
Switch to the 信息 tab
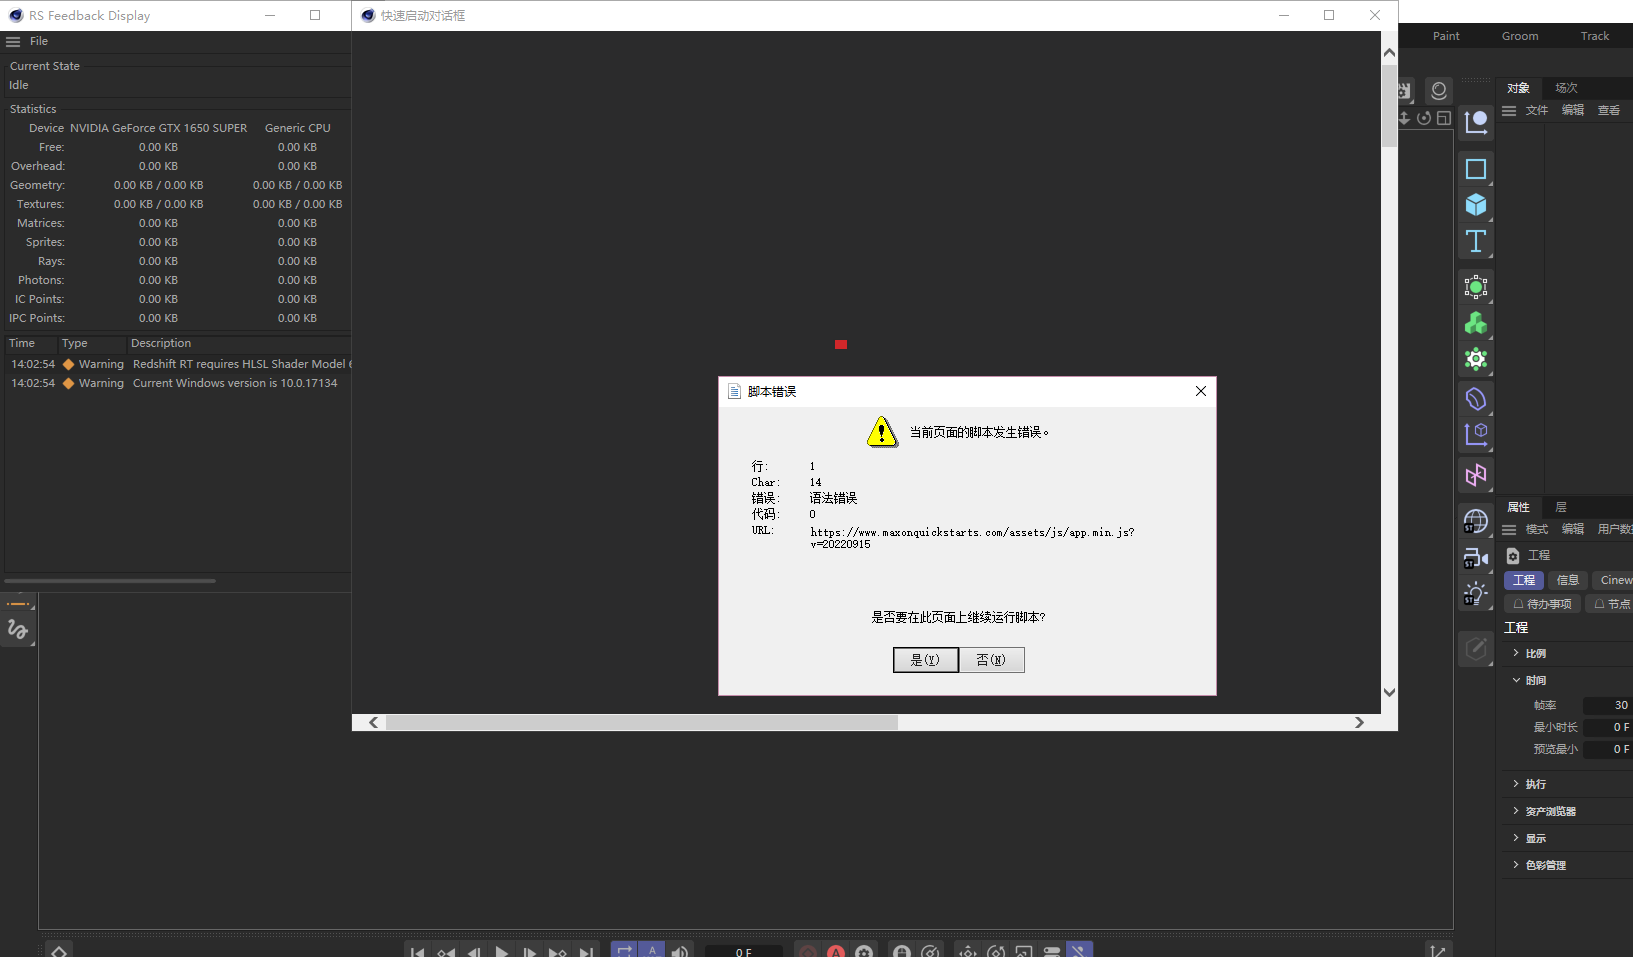pyautogui.click(x=1567, y=580)
